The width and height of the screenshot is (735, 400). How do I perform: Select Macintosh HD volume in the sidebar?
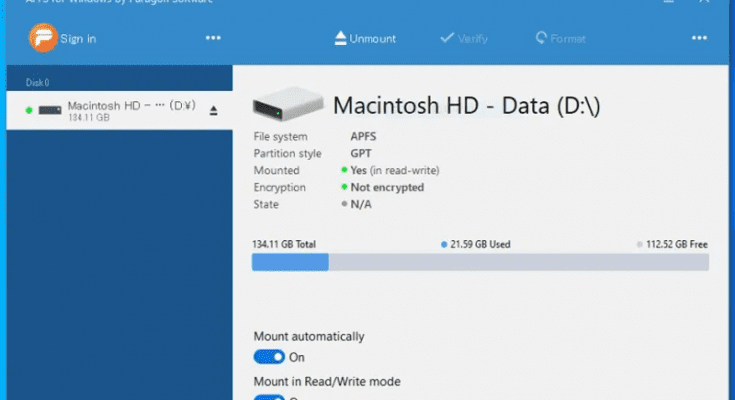[x=120, y=110]
